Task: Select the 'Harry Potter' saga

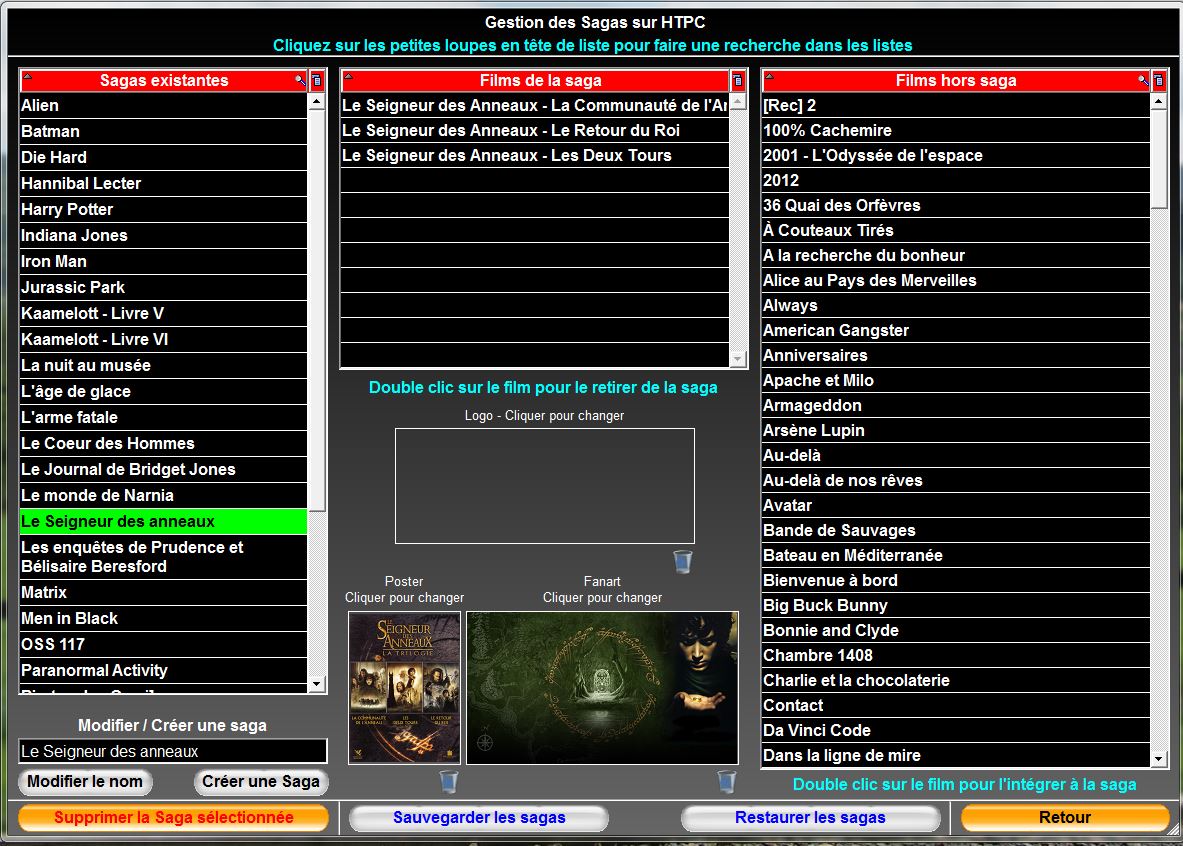Action: tap(164, 210)
